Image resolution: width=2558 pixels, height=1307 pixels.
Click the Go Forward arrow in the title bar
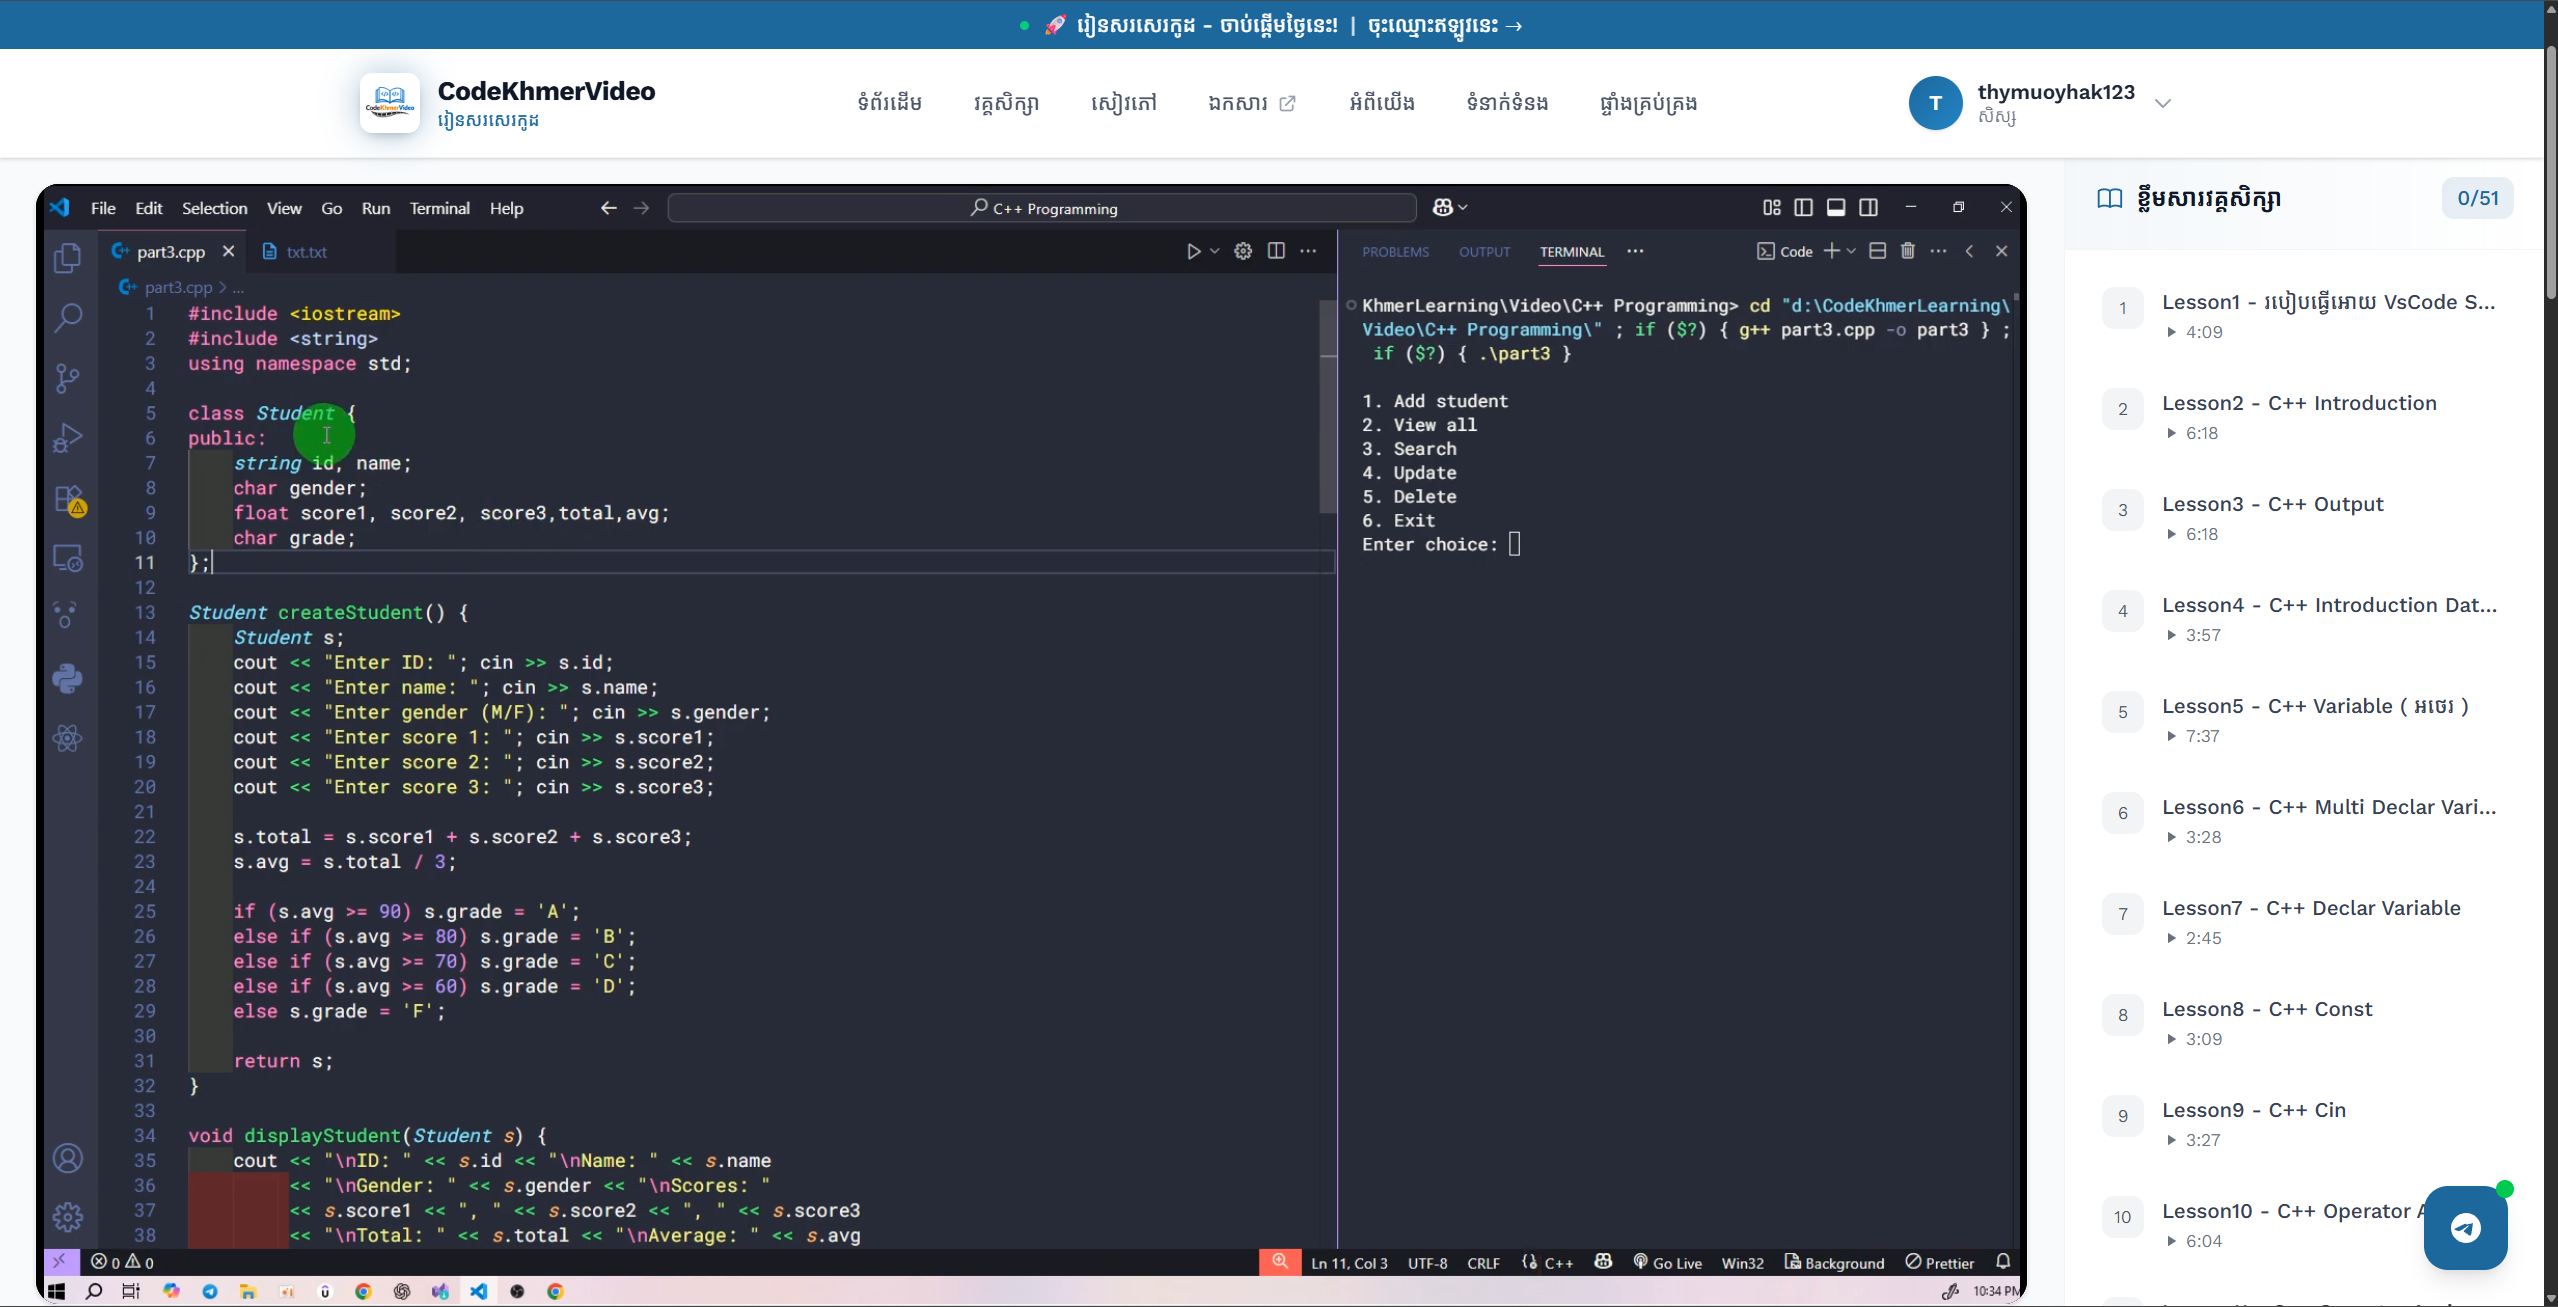coord(641,208)
